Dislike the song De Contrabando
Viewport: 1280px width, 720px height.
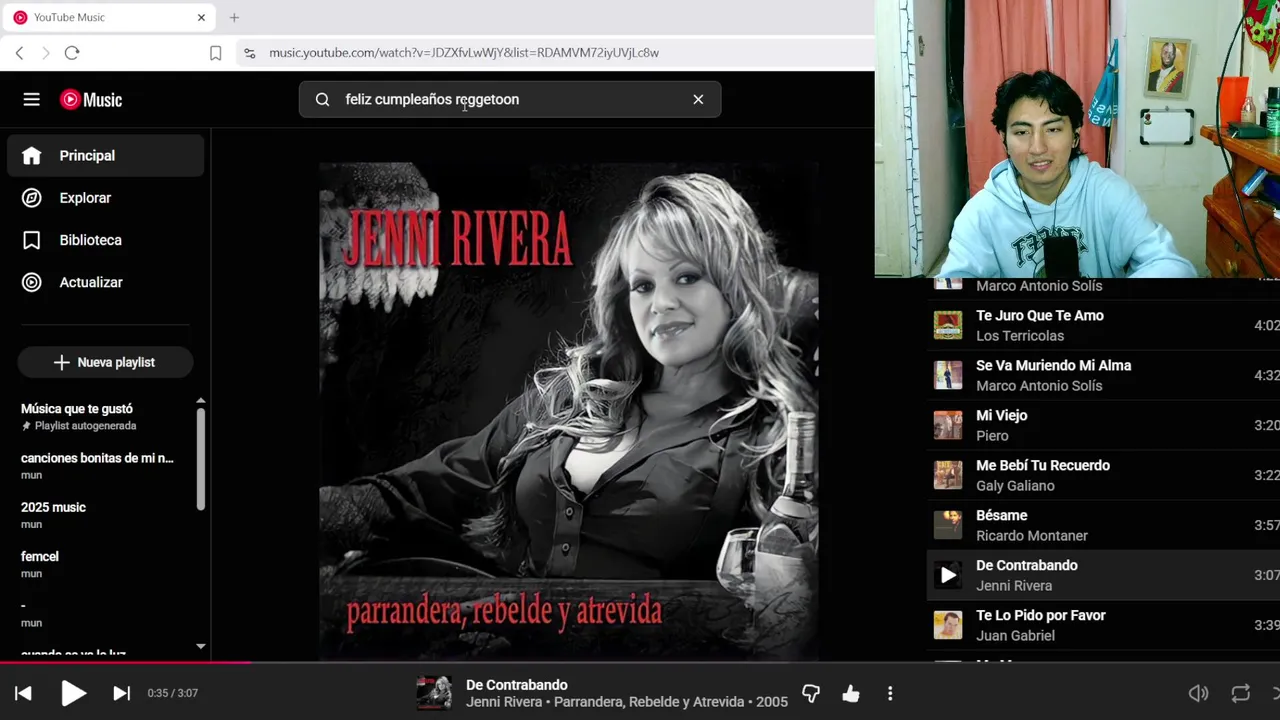point(811,693)
